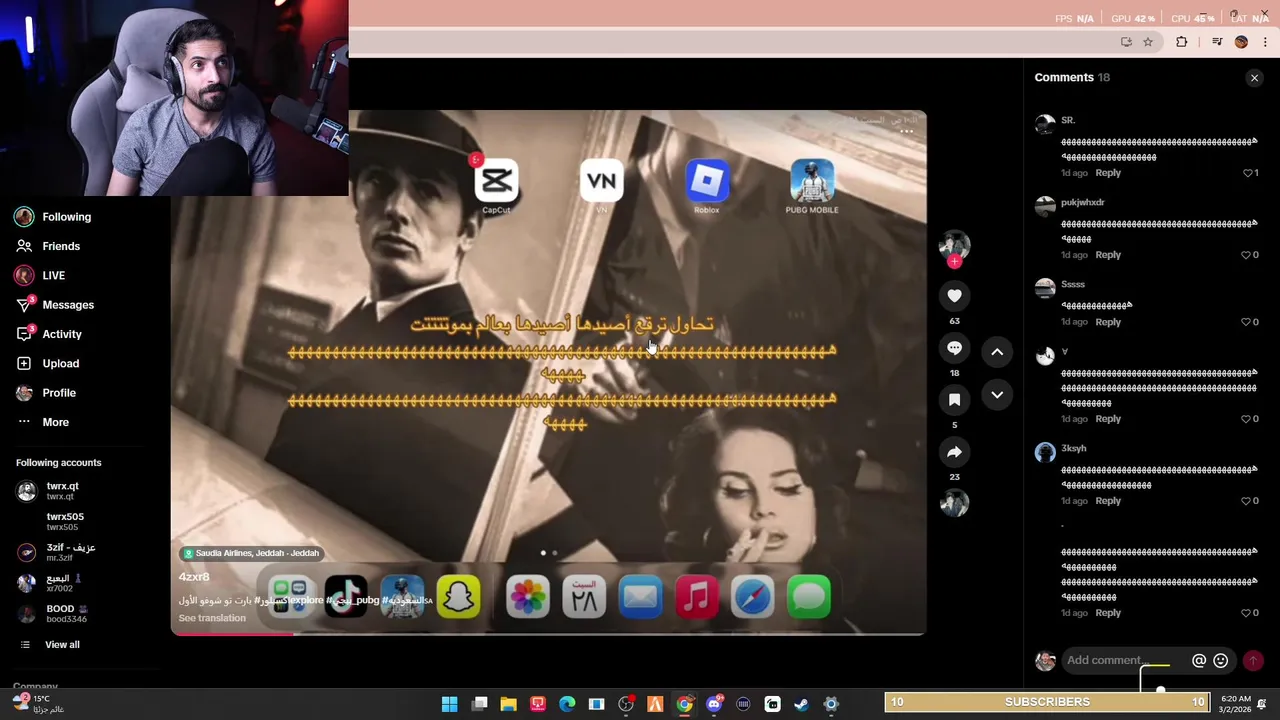1280x720 pixels.
Task: Open Discord from the taskbar
Action: click(x=714, y=704)
